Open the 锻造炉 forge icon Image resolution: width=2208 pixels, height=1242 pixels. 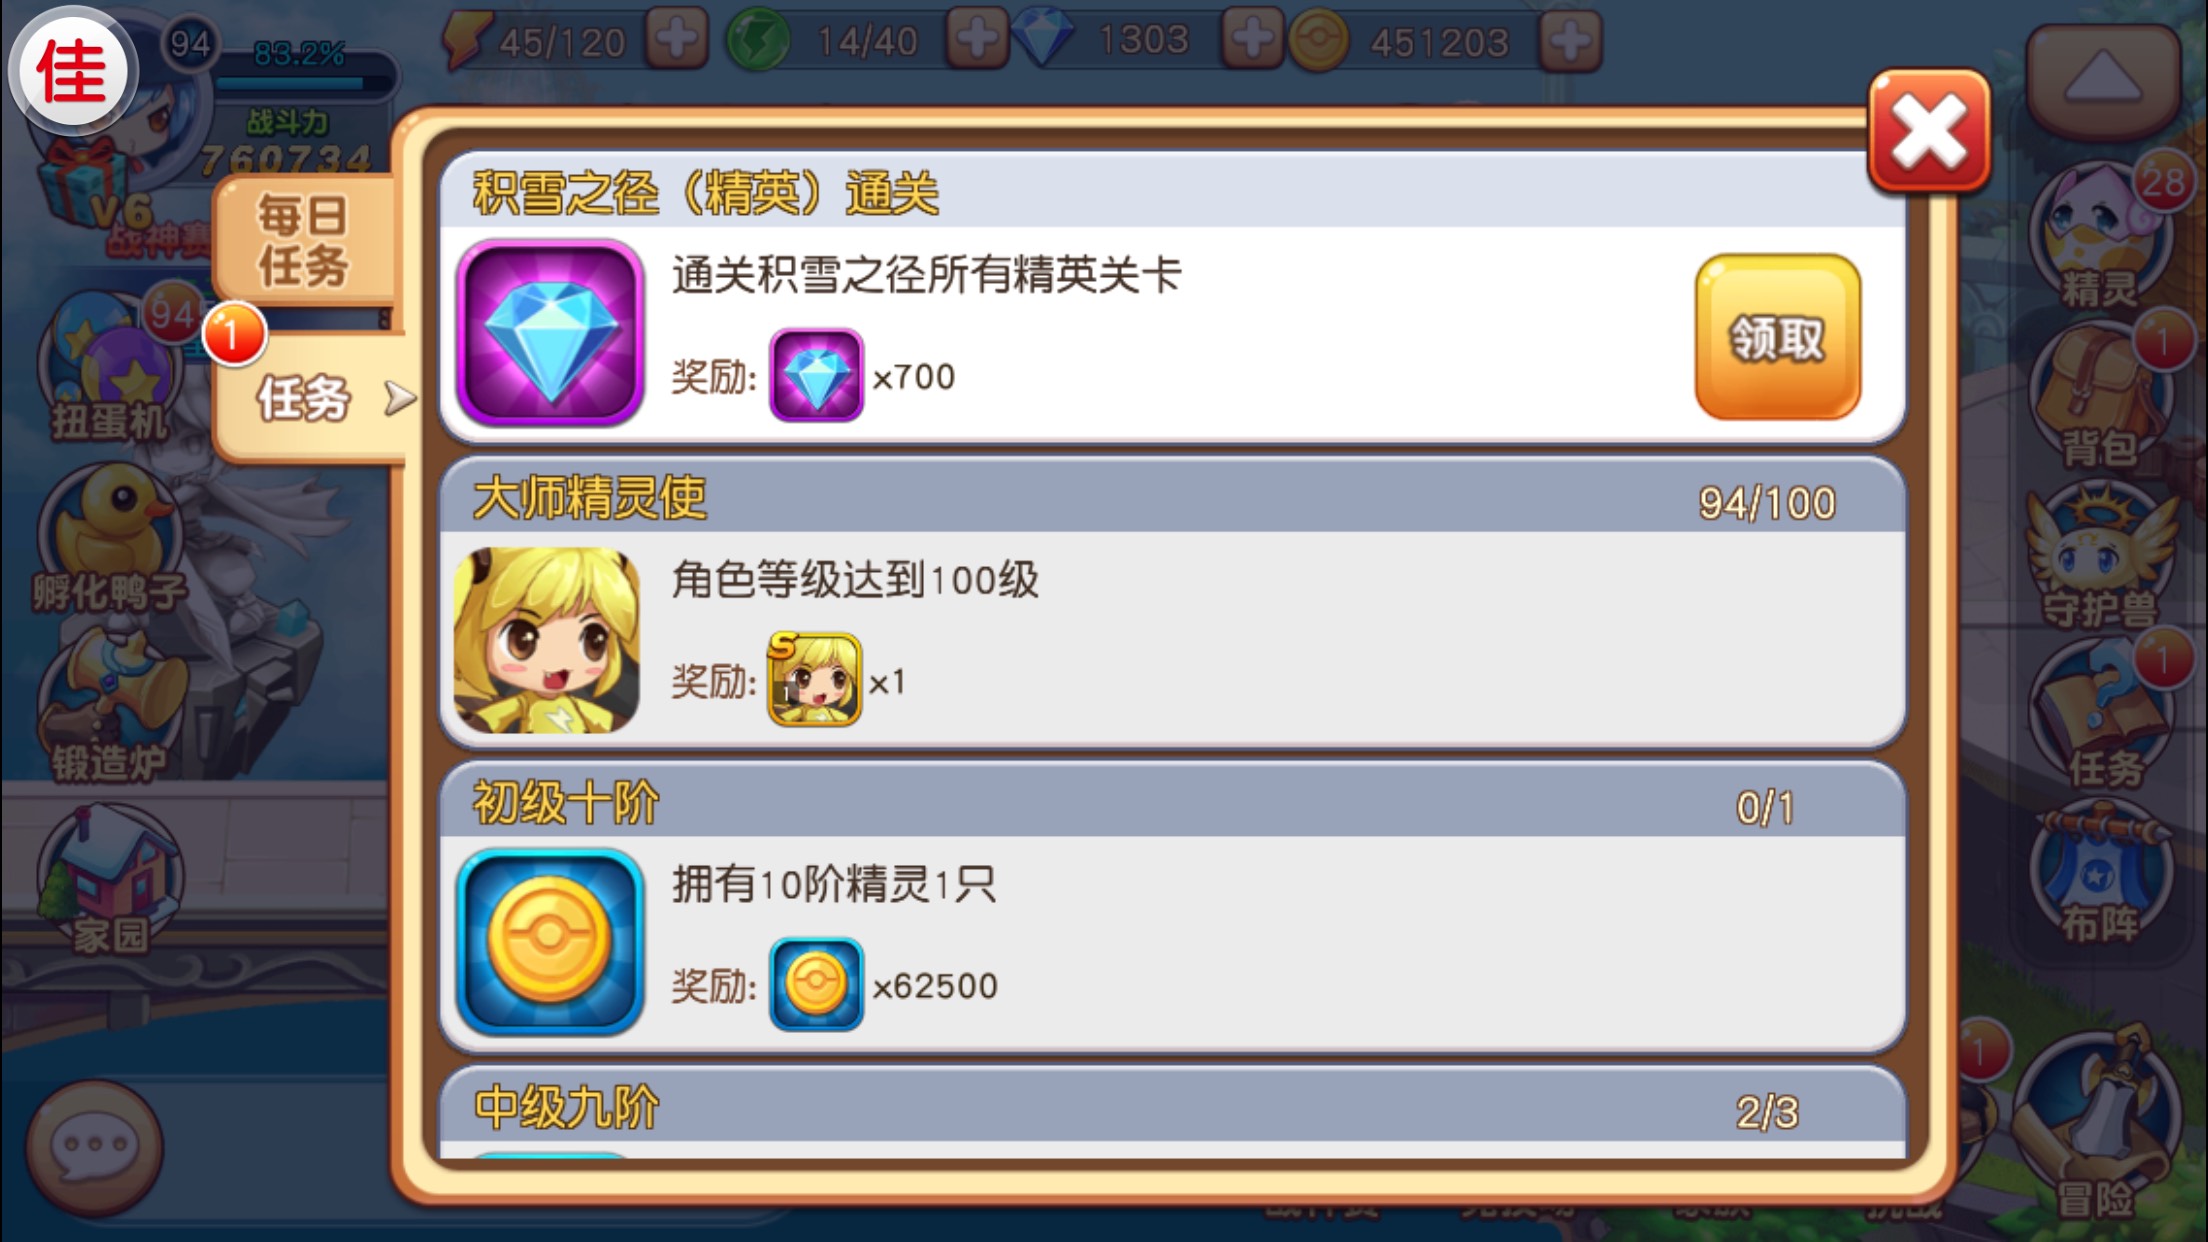110,705
